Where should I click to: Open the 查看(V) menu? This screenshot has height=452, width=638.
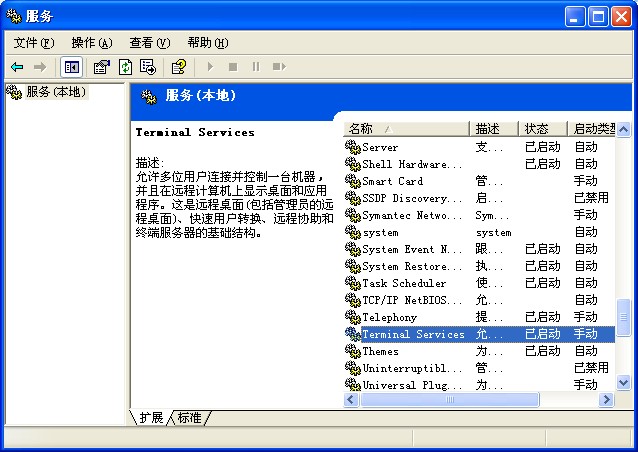pos(150,43)
